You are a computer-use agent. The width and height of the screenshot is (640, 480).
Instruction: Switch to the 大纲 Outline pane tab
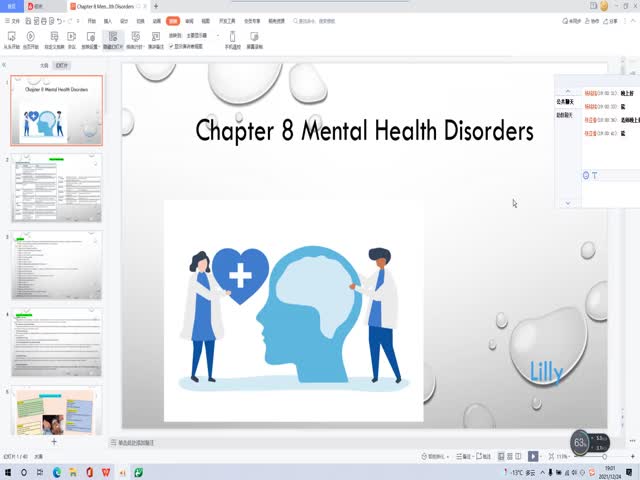click(44, 65)
